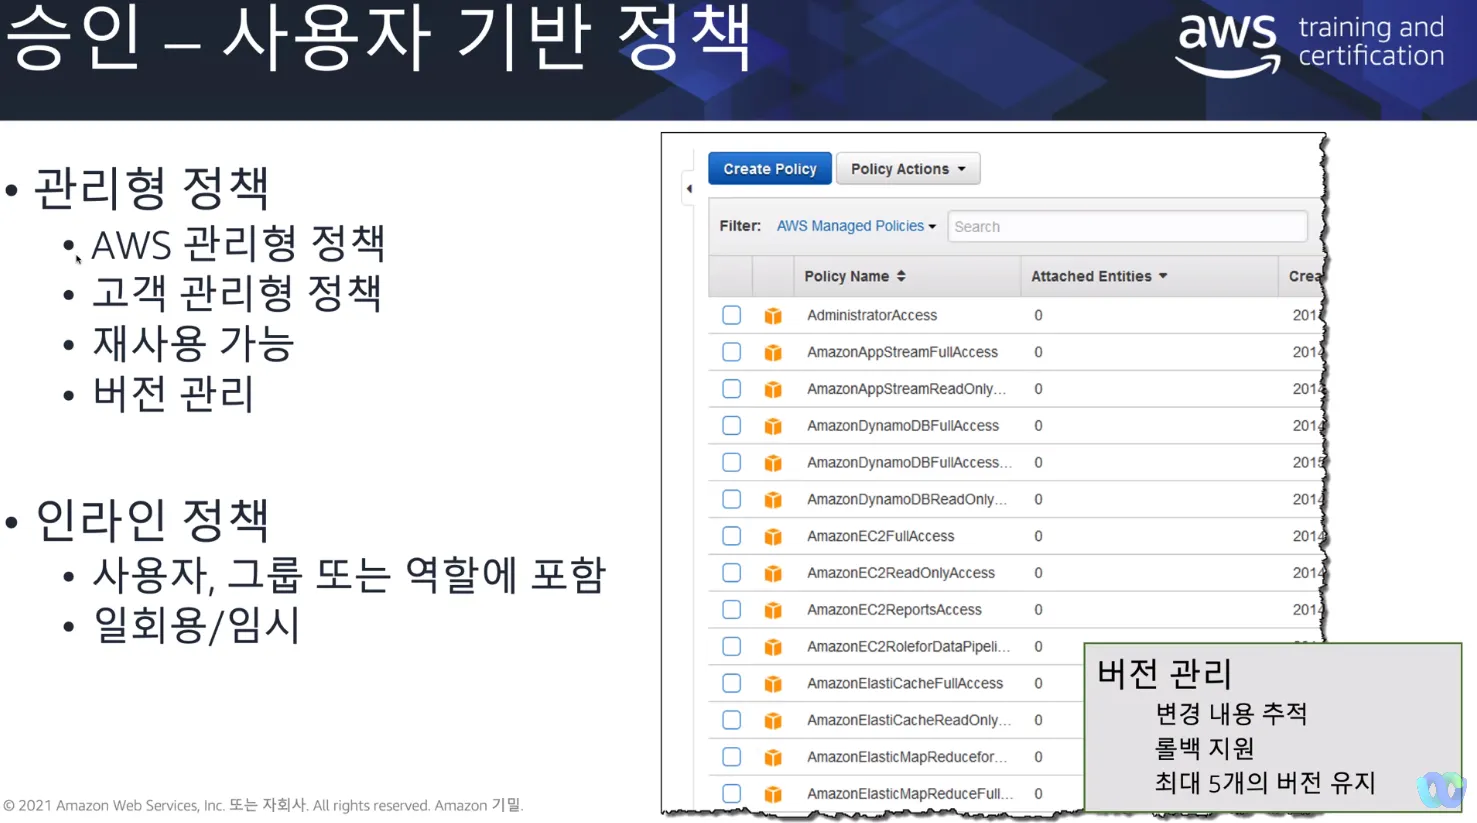
Task: Sort by the Policy Name column
Action: point(855,276)
